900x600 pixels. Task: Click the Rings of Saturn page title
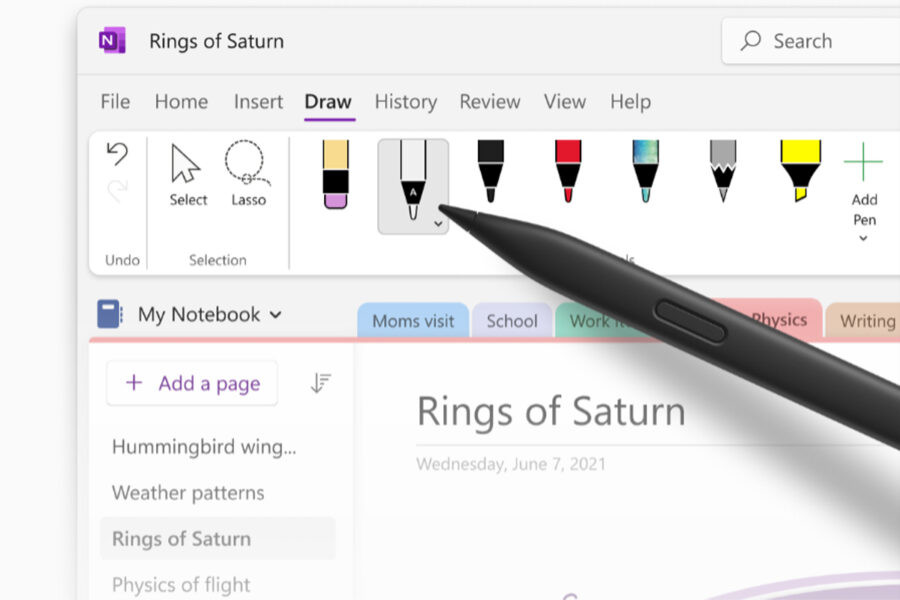(551, 411)
